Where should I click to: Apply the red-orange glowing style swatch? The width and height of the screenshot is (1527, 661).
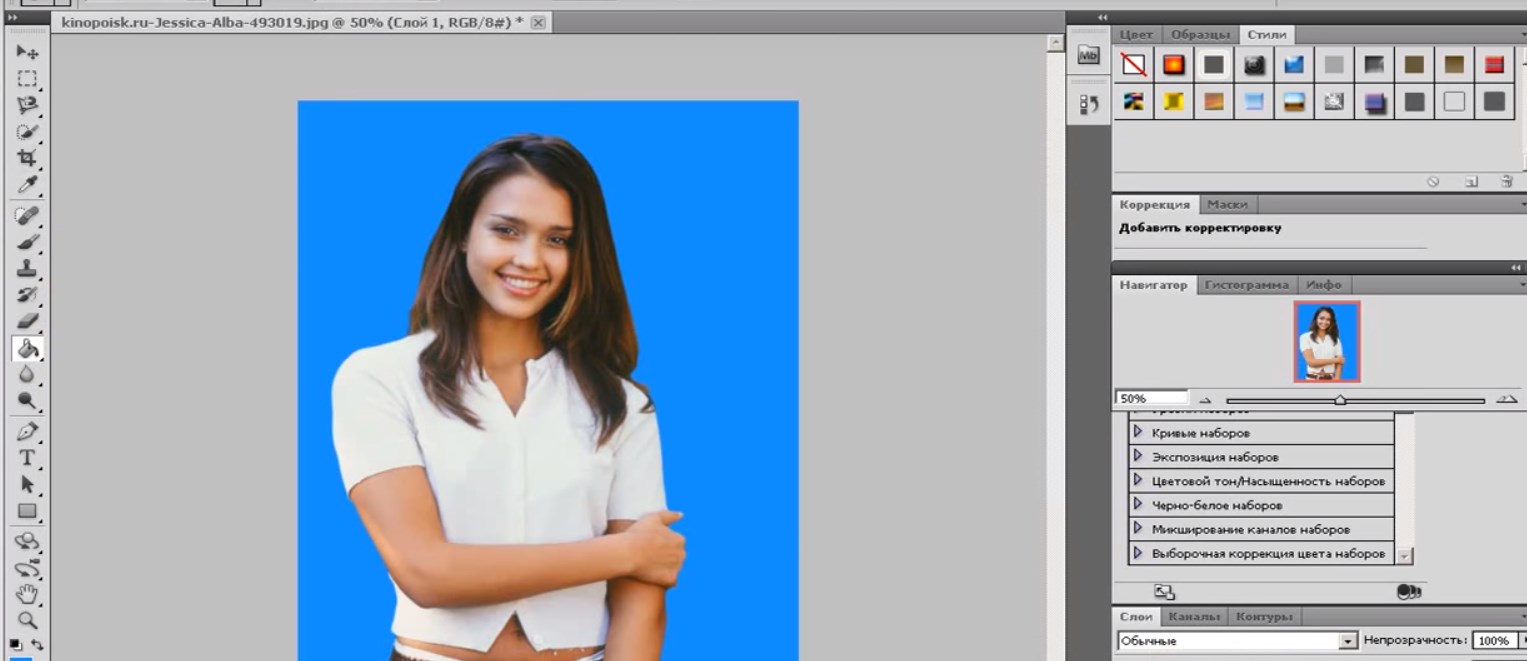click(x=1174, y=66)
